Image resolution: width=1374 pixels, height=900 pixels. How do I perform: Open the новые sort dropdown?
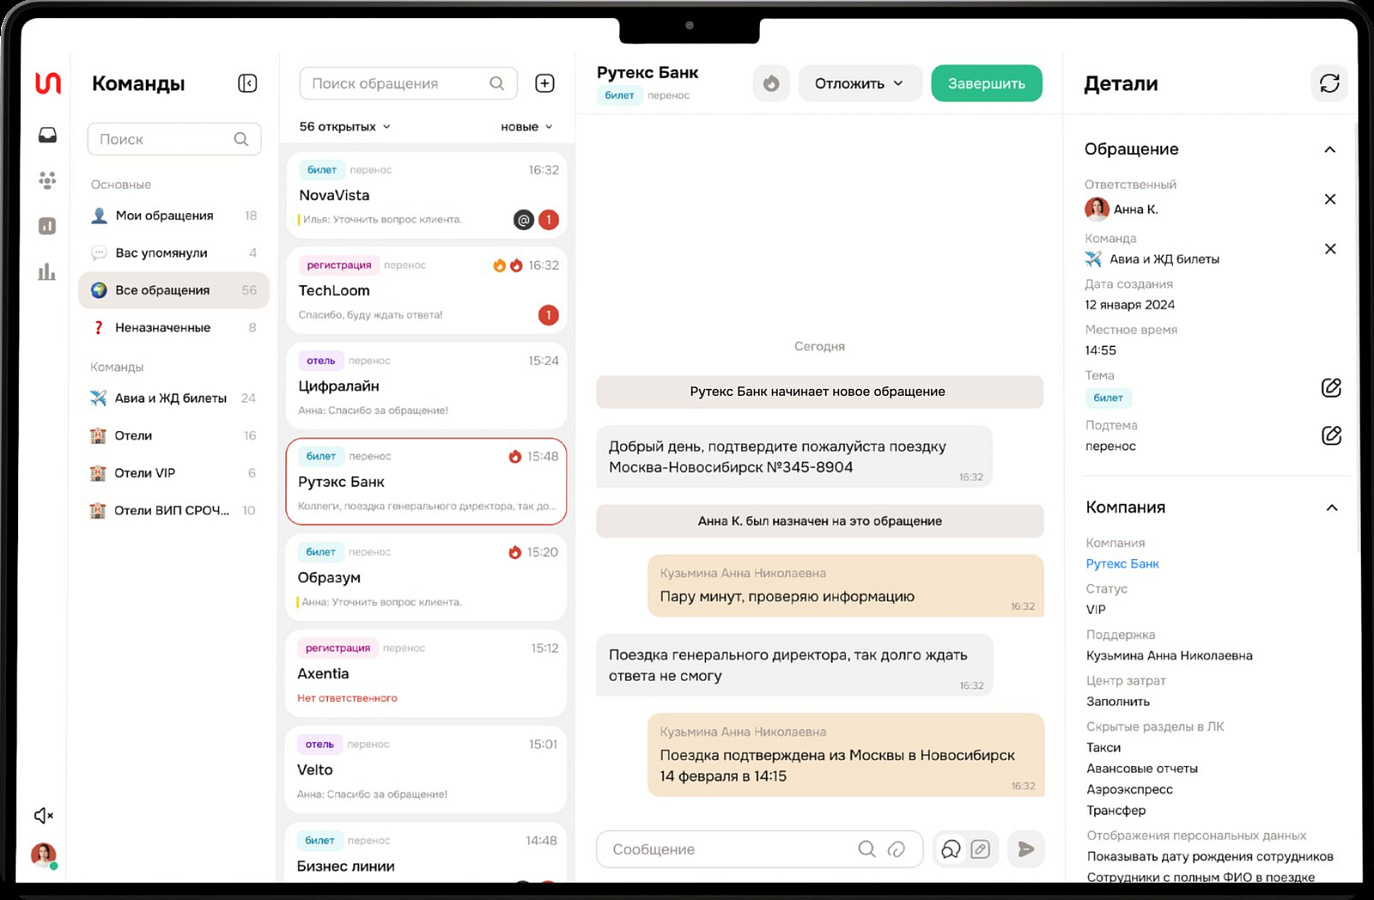pyautogui.click(x=527, y=127)
